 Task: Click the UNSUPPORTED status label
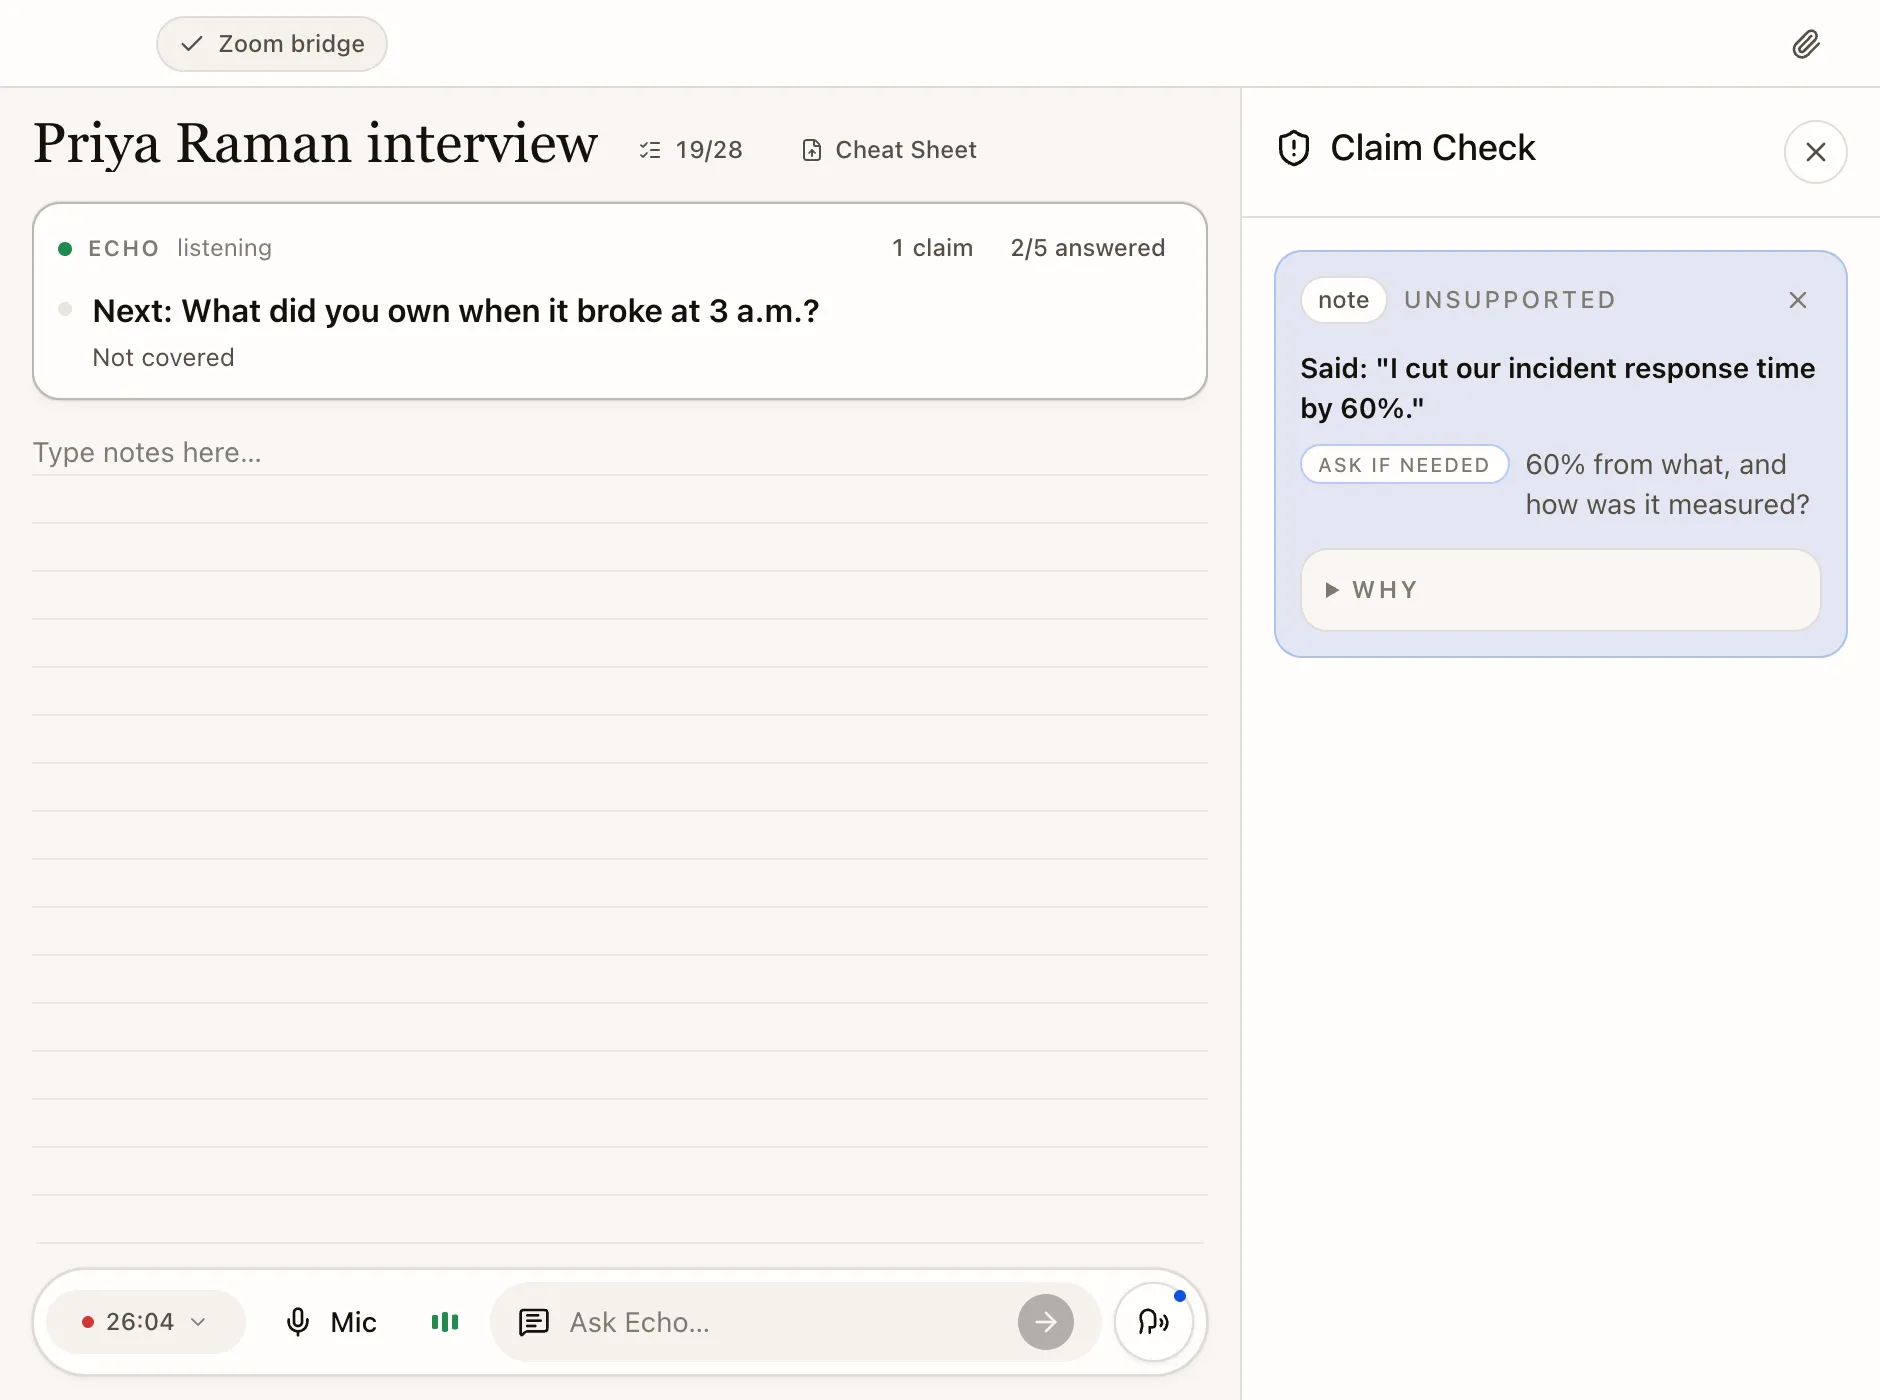tap(1510, 300)
